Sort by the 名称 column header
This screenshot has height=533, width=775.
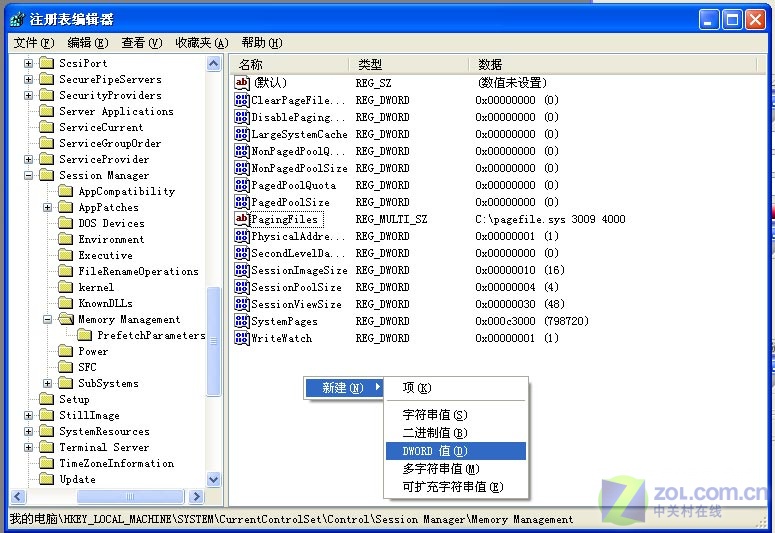point(290,64)
